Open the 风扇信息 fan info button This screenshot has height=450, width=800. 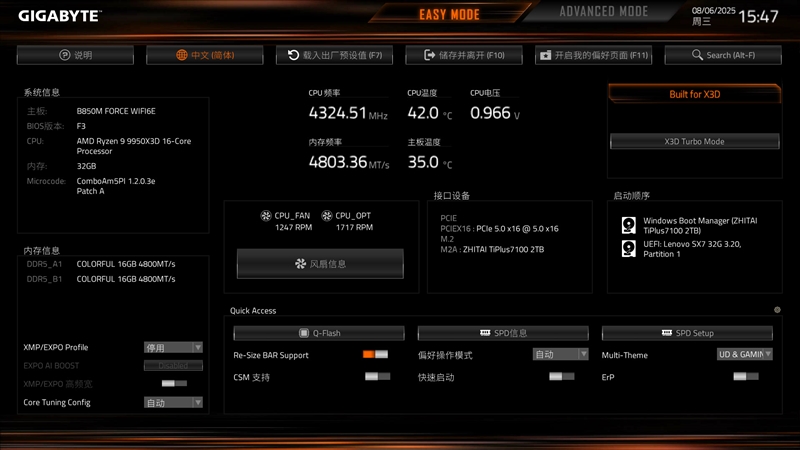tap(320, 264)
